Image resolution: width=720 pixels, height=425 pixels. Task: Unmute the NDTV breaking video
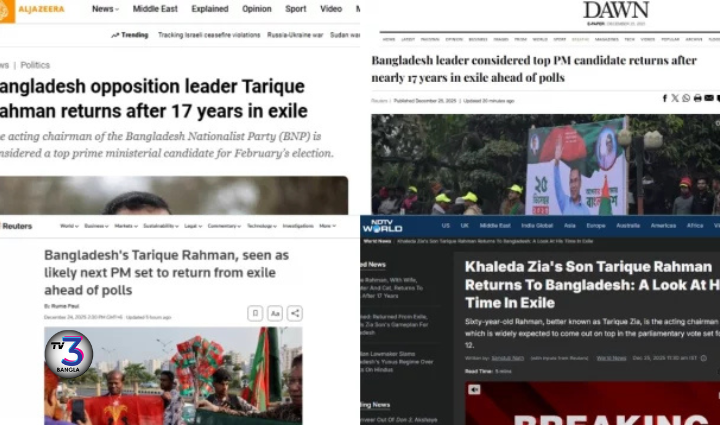tap(474, 389)
